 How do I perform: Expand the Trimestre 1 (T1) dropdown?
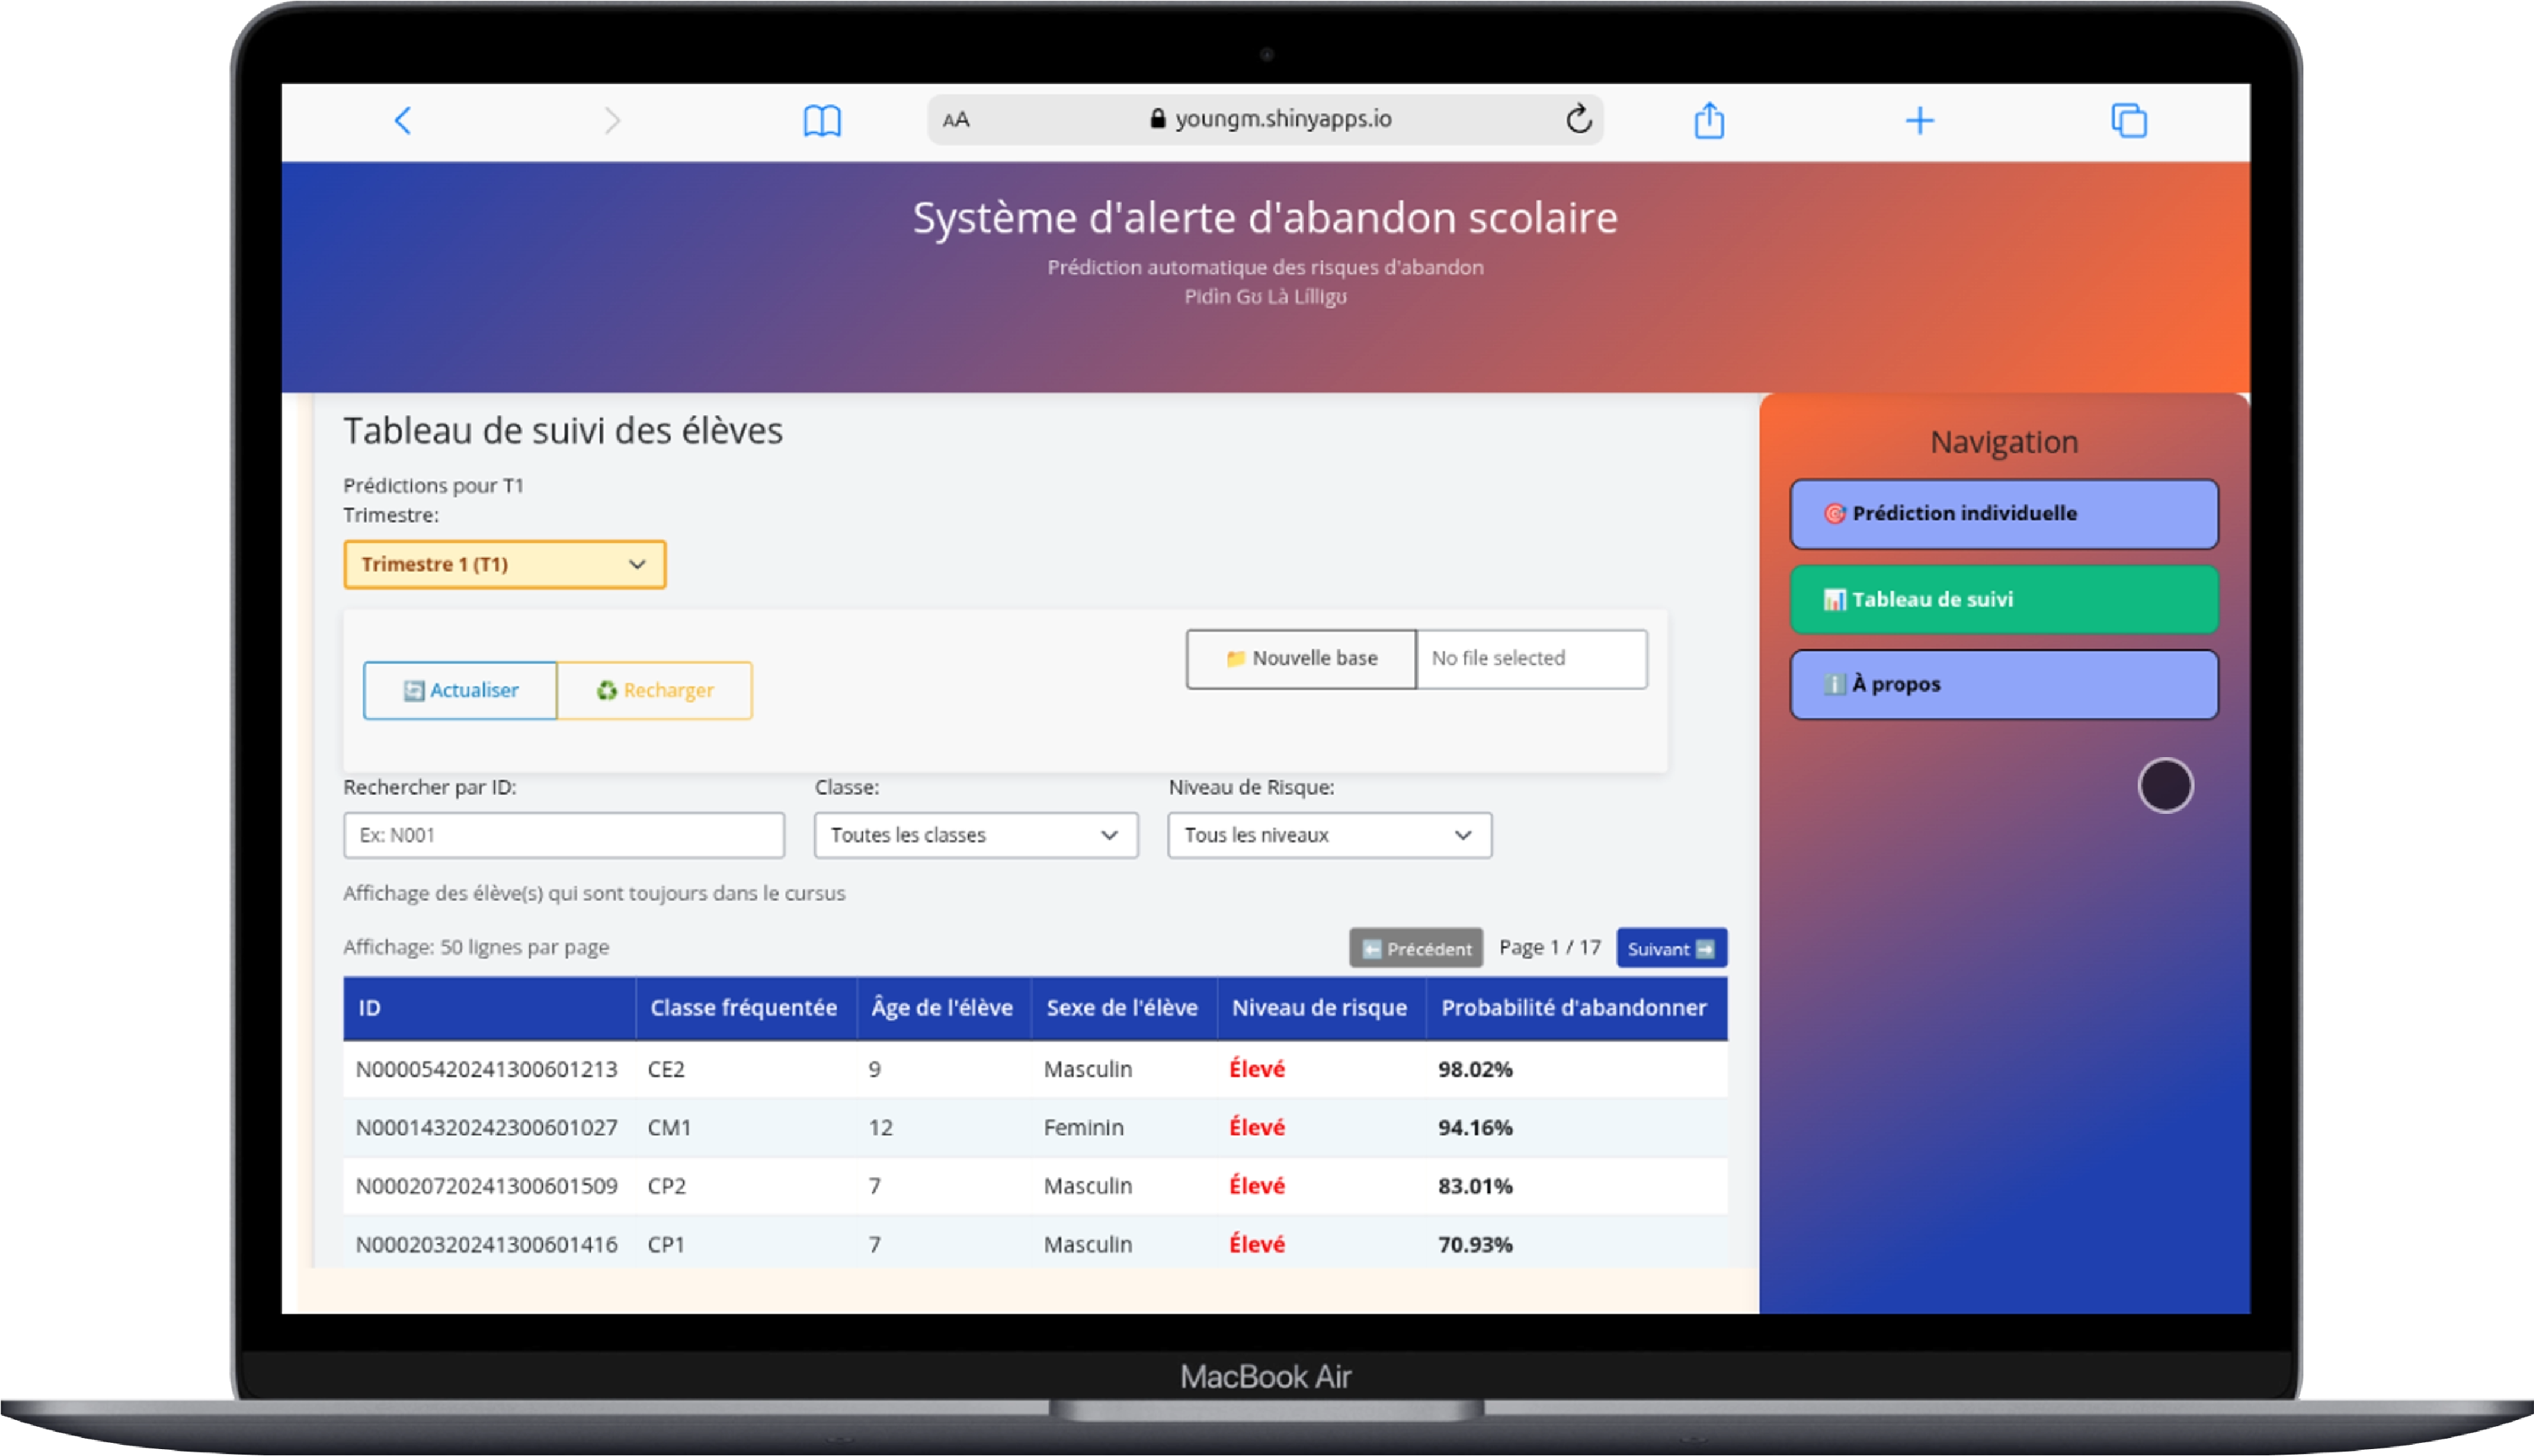tap(504, 565)
